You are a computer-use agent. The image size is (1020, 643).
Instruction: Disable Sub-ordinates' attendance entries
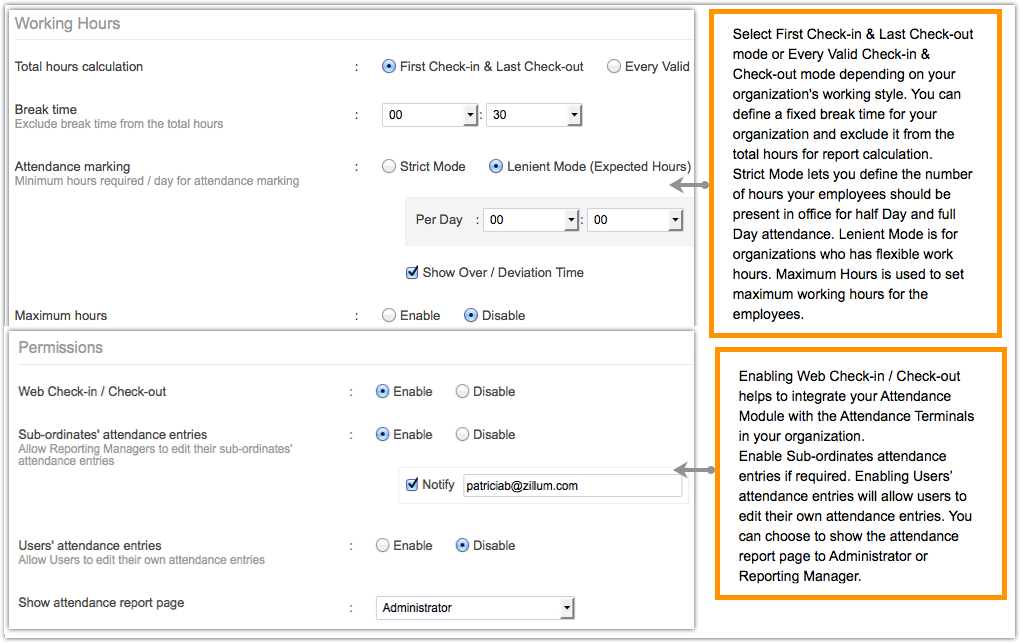click(x=462, y=435)
